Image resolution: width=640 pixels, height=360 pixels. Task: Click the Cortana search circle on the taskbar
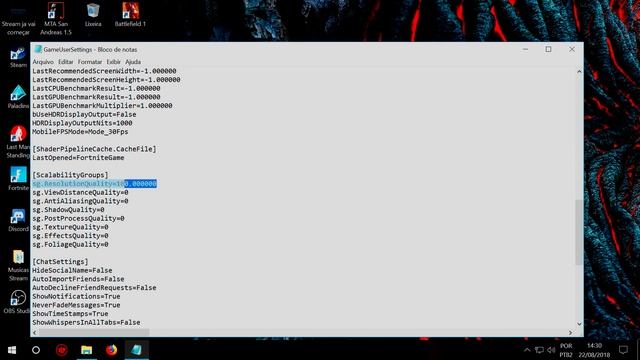point(36,350)
